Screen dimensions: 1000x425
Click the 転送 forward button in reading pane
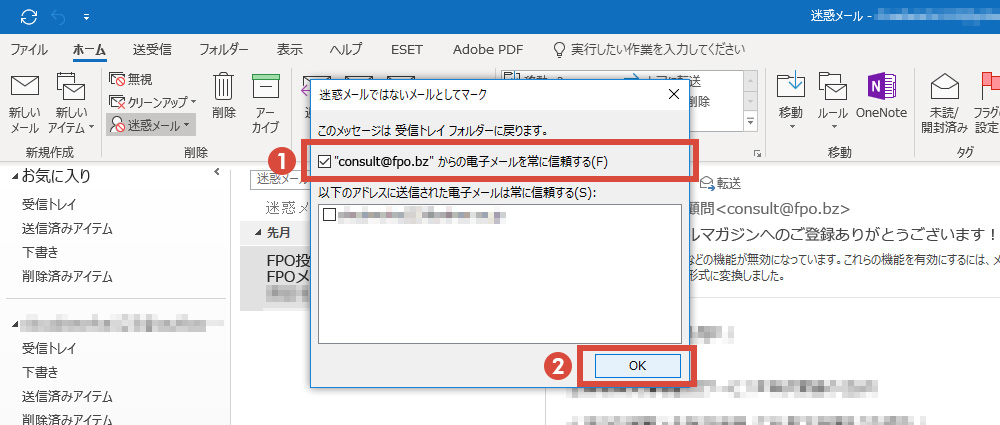coord(721,184)
